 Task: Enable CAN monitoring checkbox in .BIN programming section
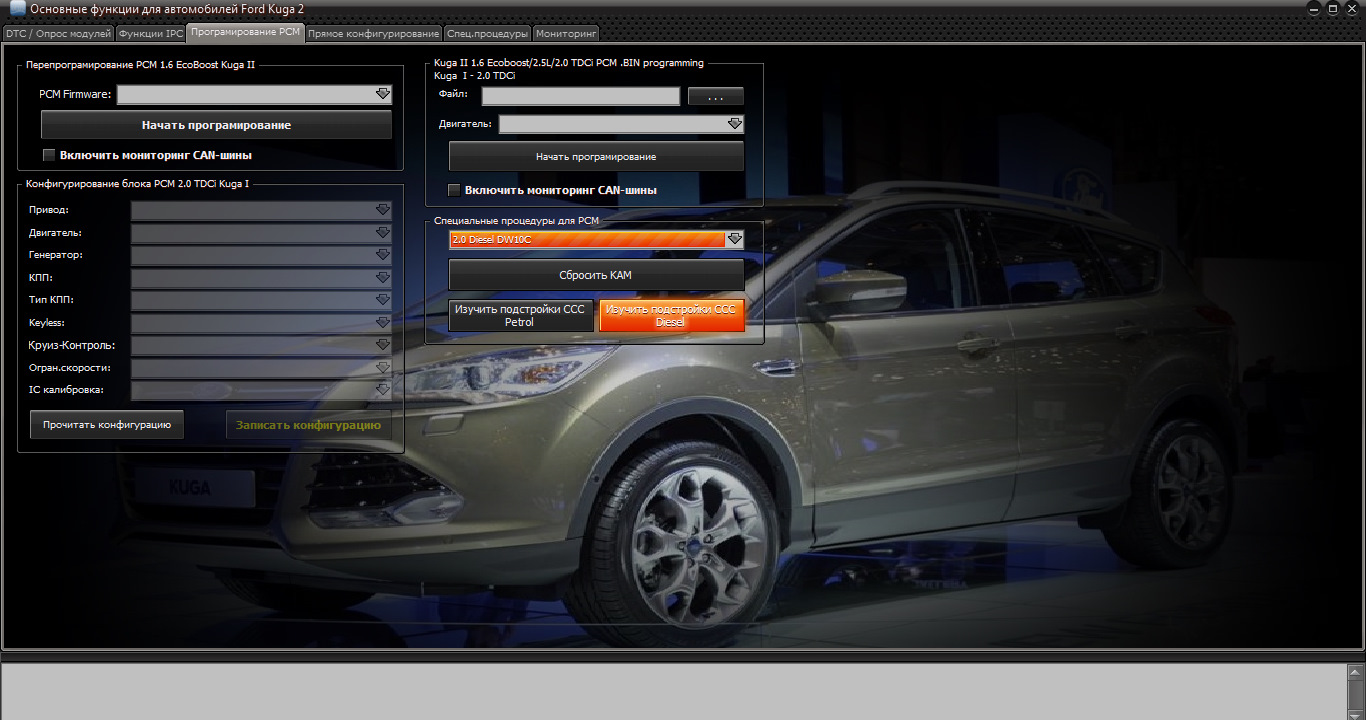(x=454, y=190)
